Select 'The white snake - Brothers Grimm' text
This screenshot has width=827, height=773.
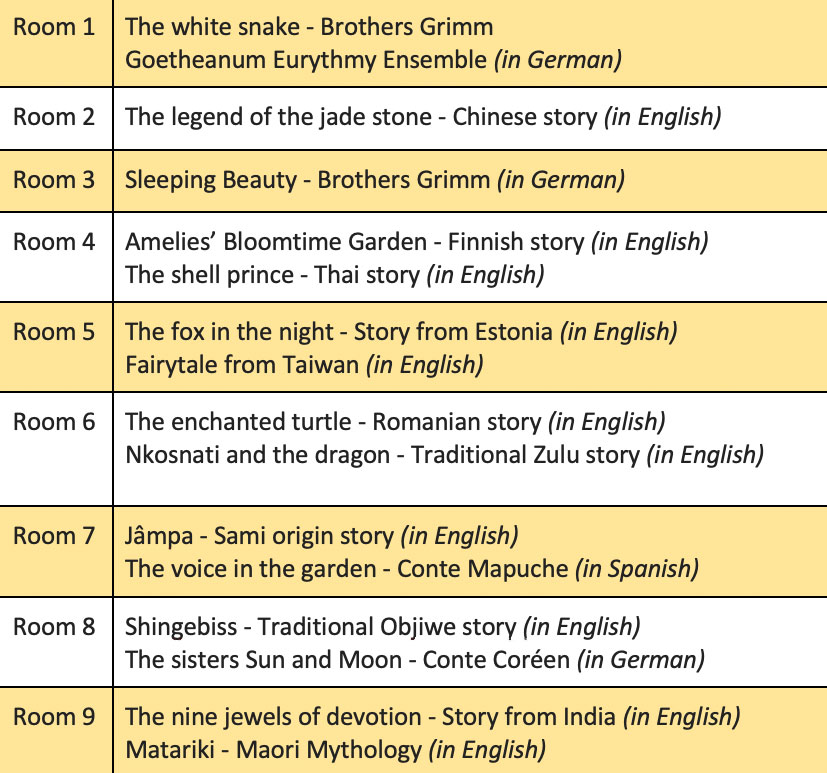click(309, 27)
